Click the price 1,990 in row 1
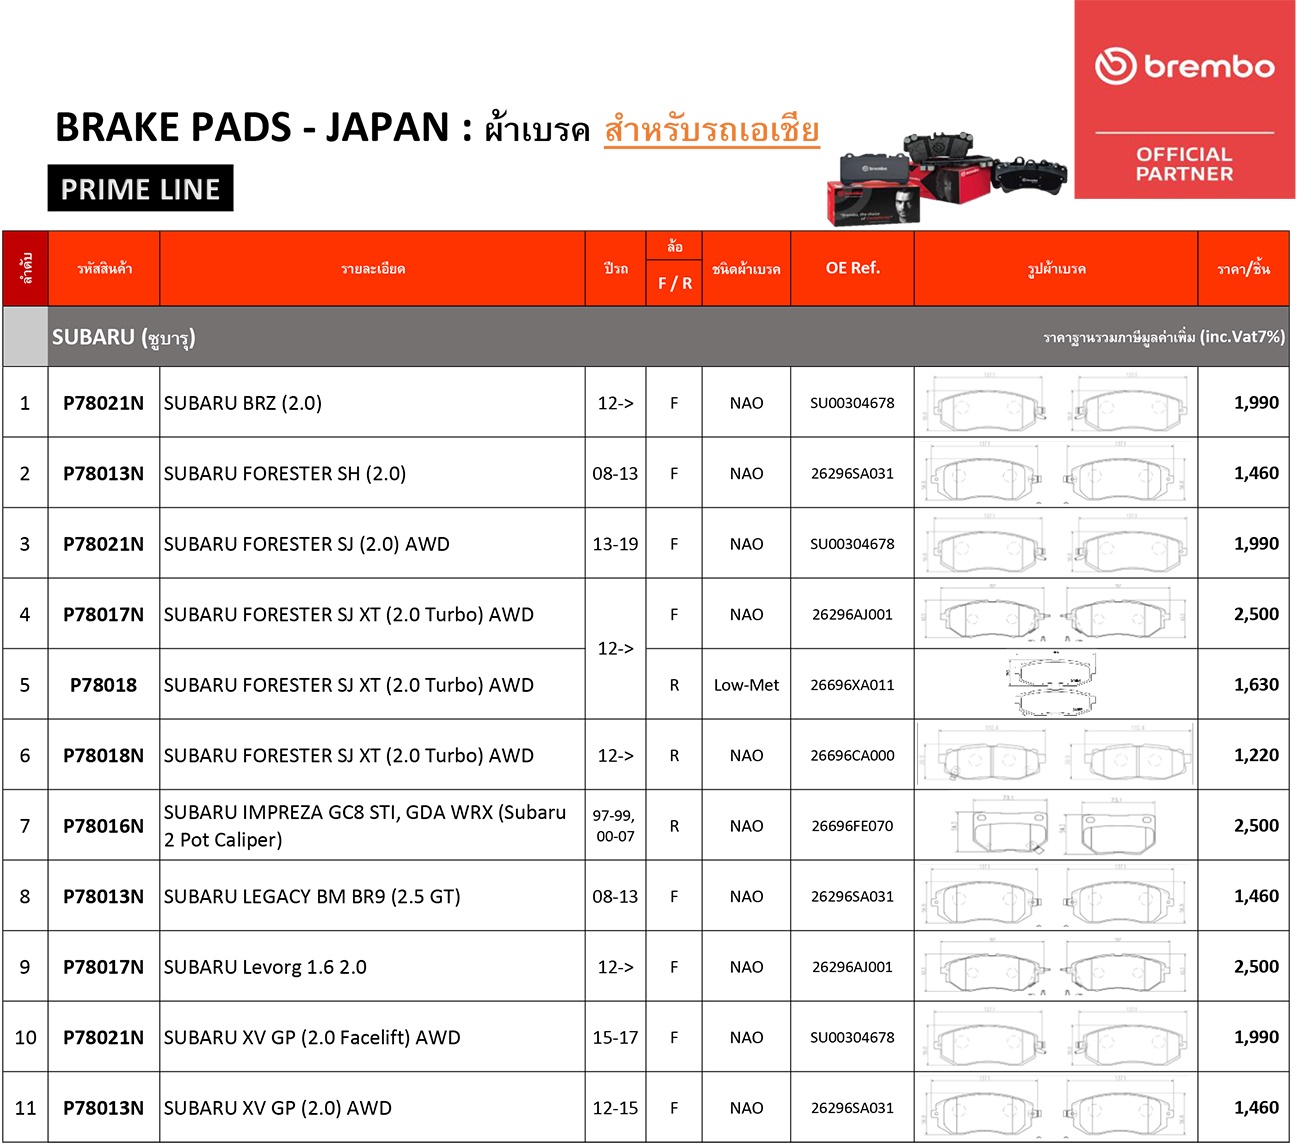1300x1144 pixels. click(x=1256, y=403)
